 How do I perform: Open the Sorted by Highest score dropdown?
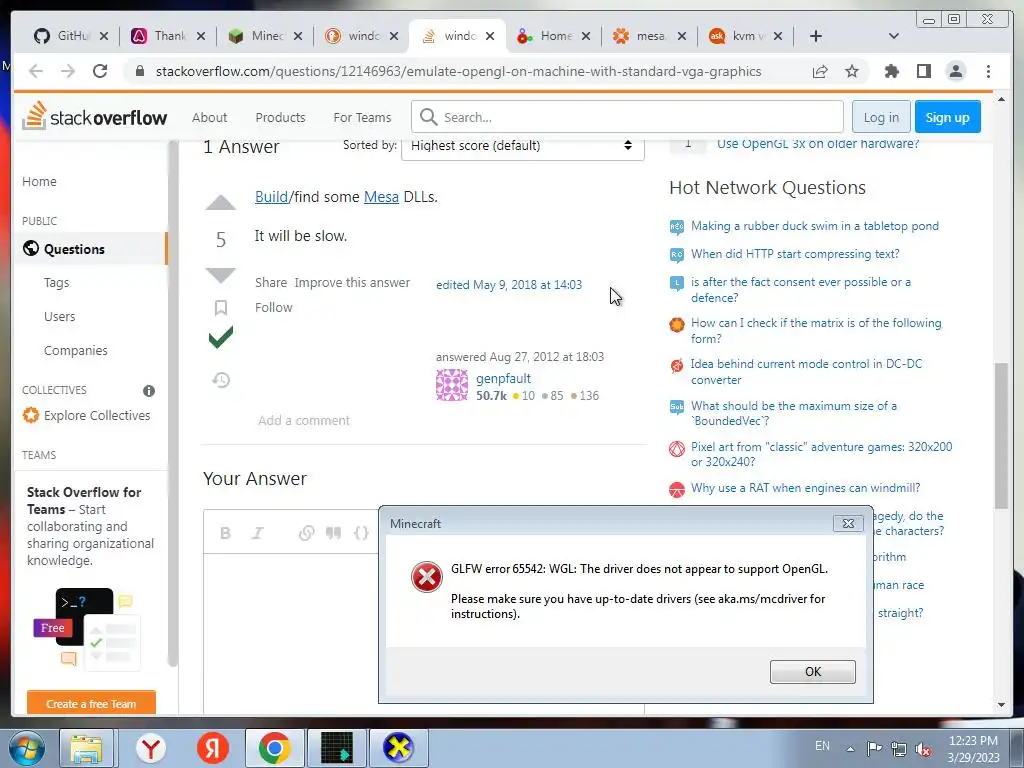[x=522, y=146]
